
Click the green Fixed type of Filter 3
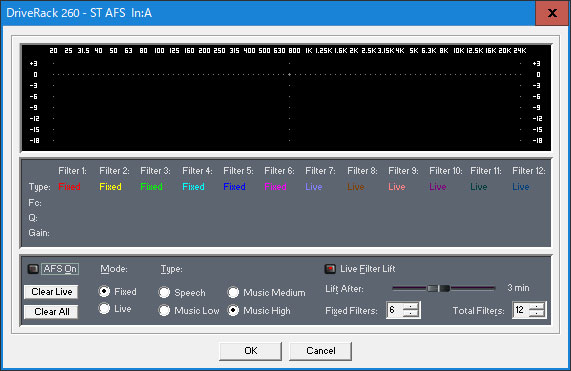click(x=151, y=187)
